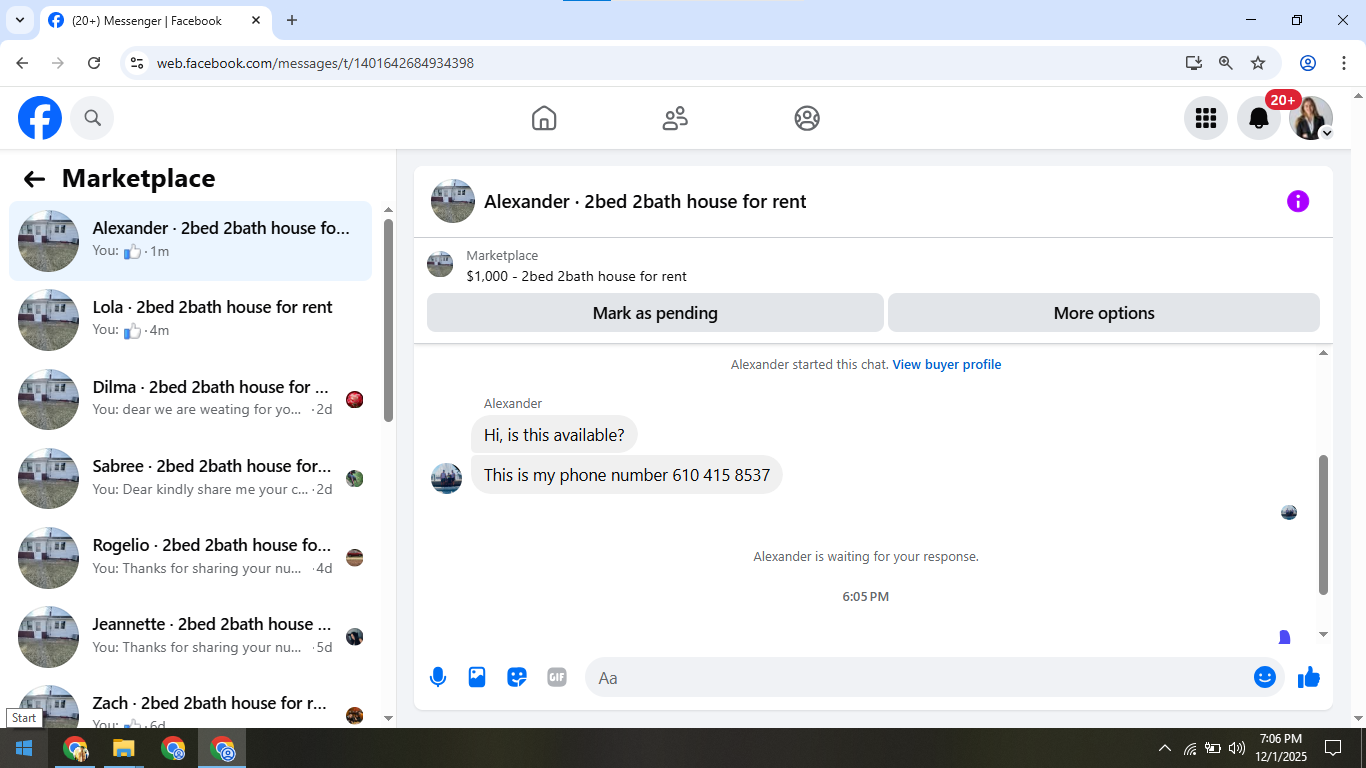1366x768 pixels.
Task: Open the Windows notification center icon
Action: (x=1333, y=748)
